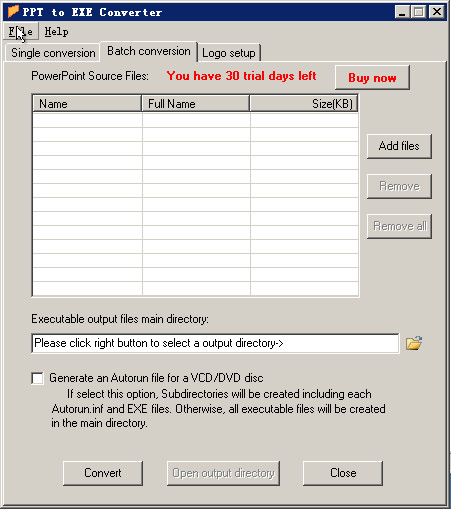Click the Close button at bottom
The image size is (451, 509).
343,473
